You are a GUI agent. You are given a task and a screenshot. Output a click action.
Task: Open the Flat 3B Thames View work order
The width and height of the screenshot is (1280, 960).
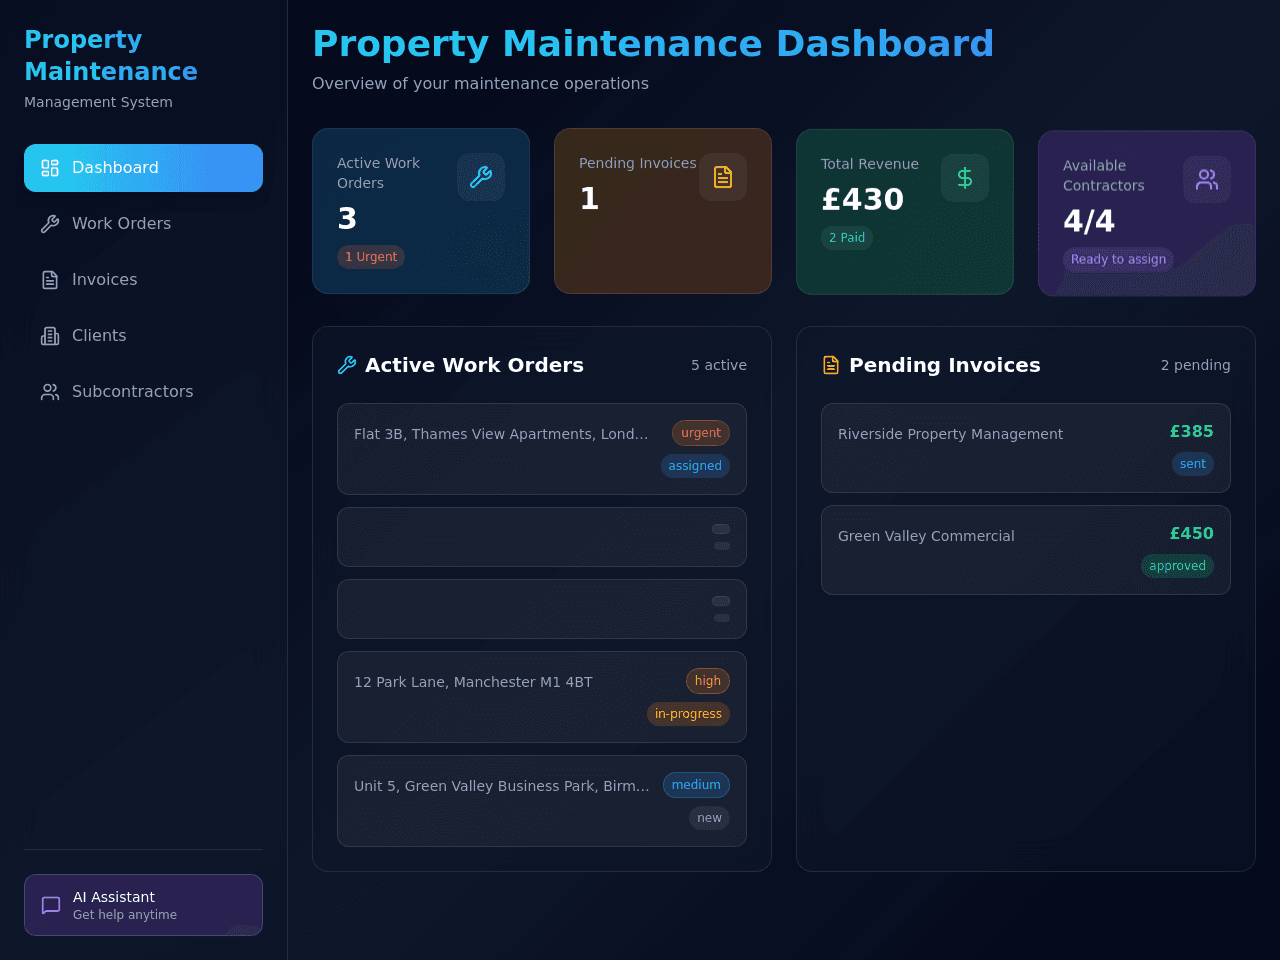tap(542, 449)
